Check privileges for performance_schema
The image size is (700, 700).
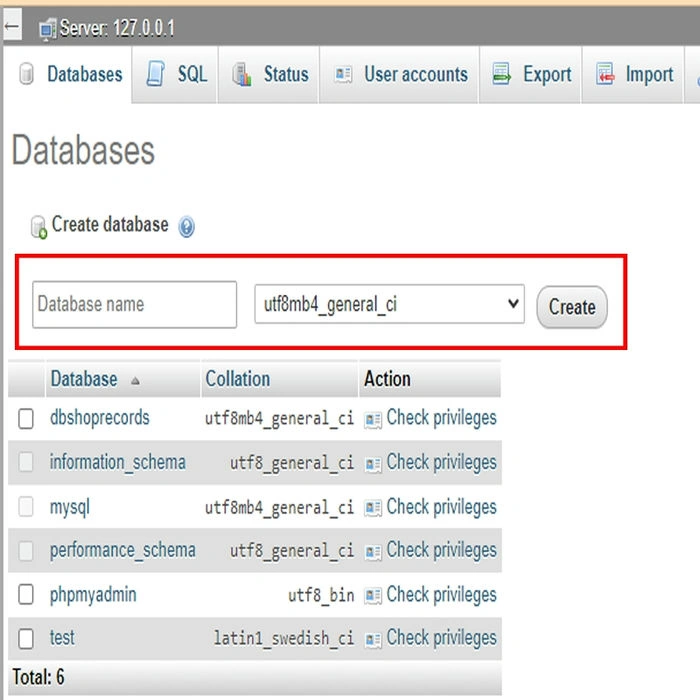click(441, 550)
